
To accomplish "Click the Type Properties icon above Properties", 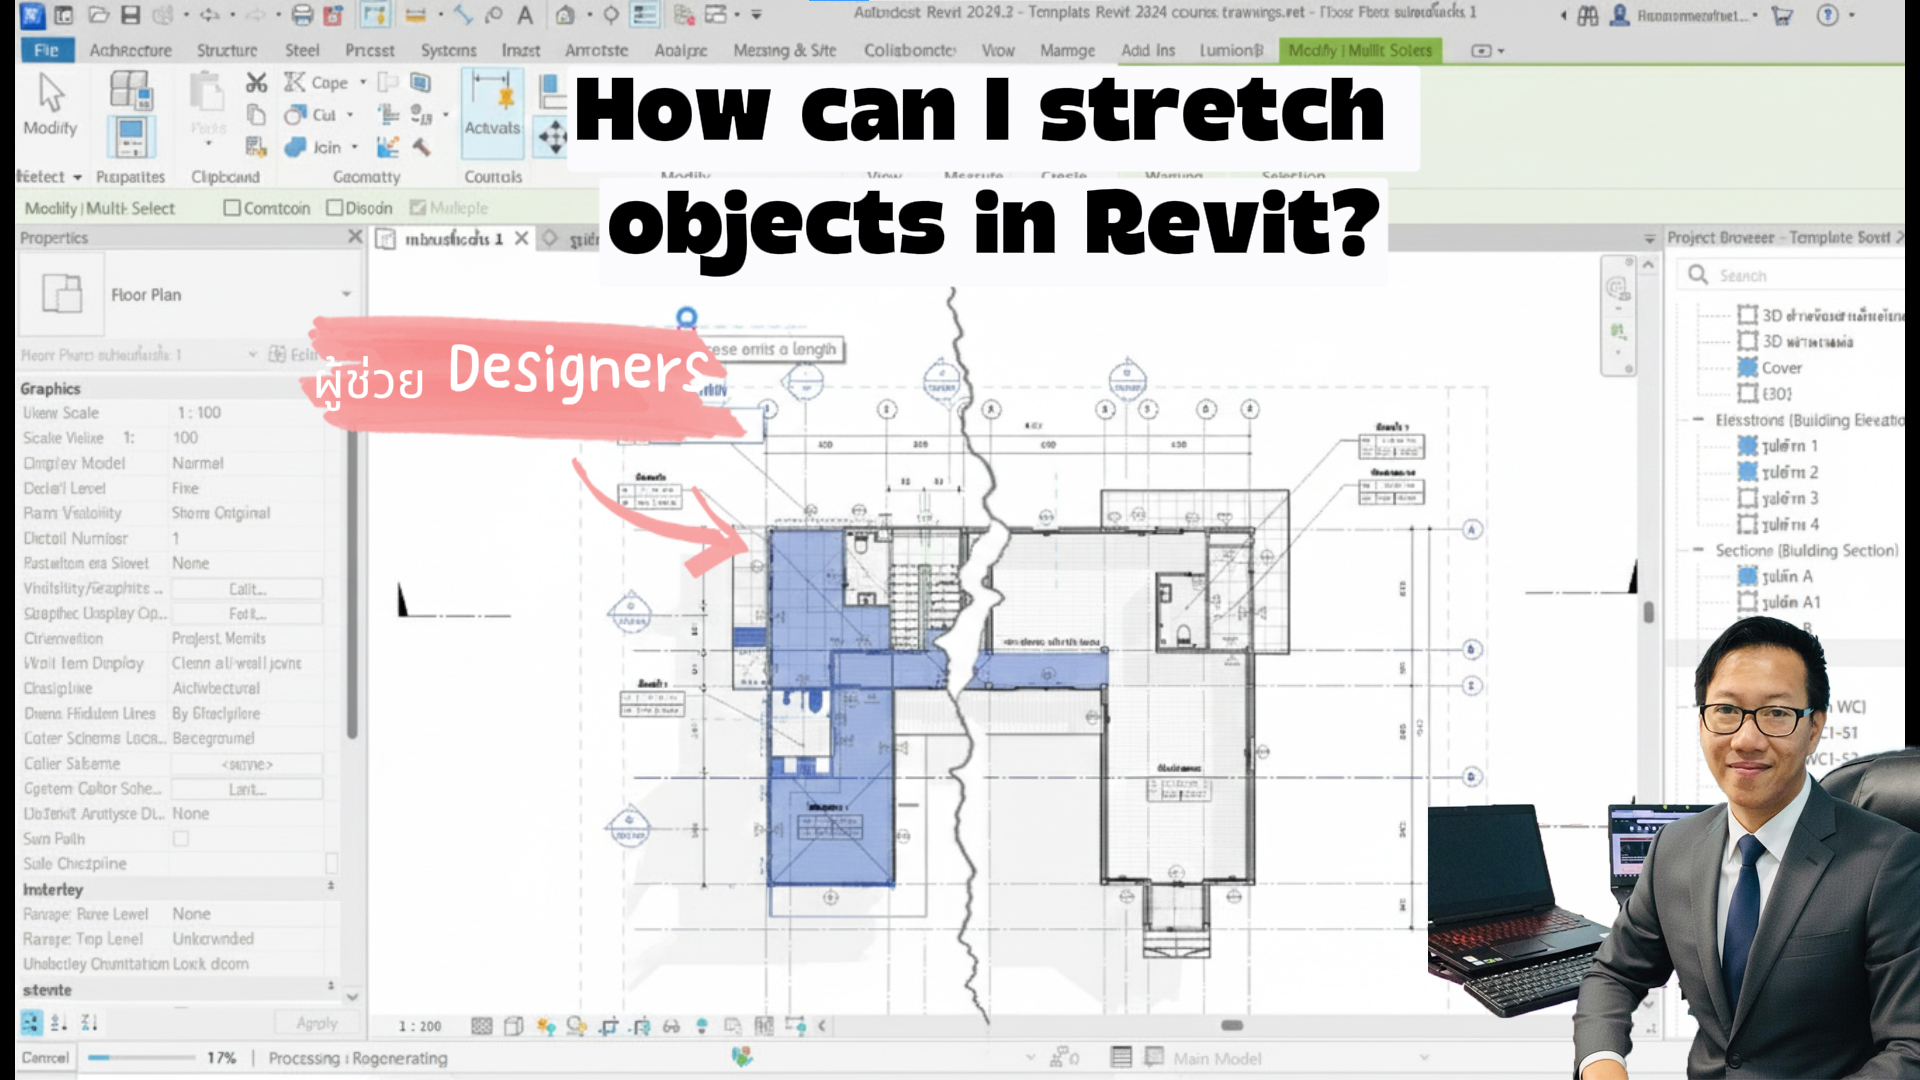I will click(130, 89).
